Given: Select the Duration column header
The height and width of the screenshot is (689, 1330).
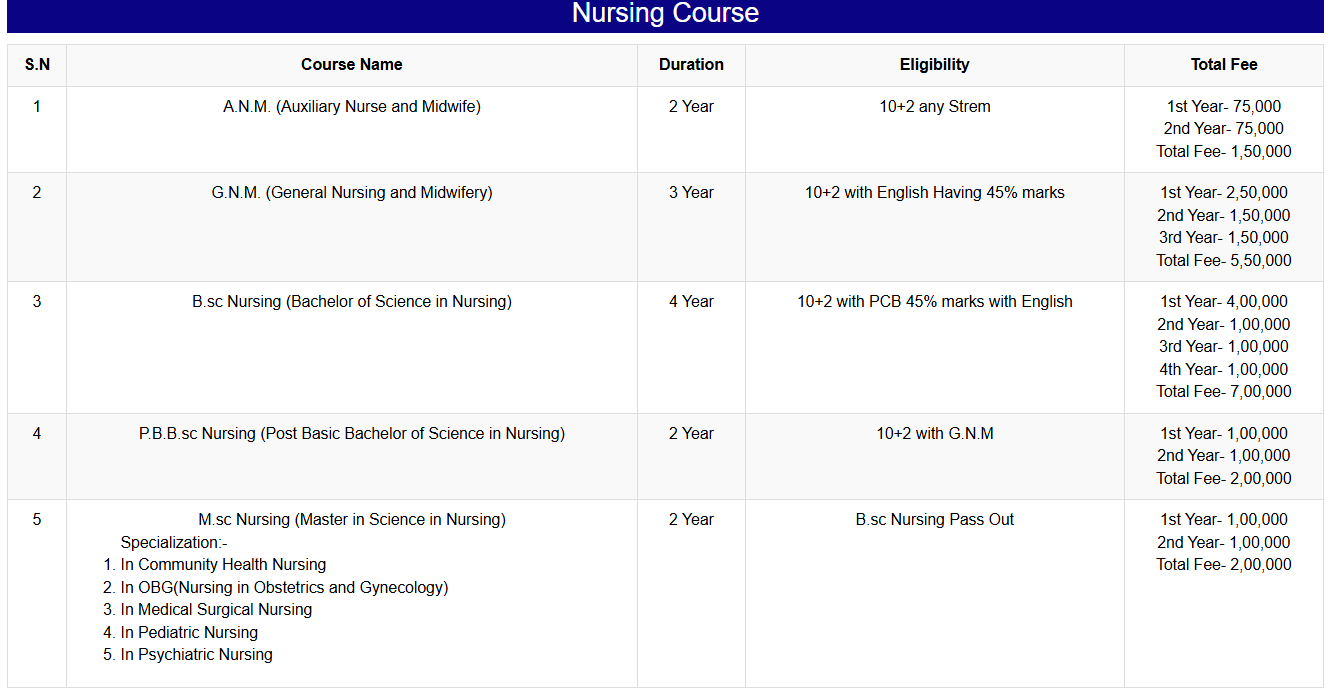Looking at the screenshot, I should [x=691, y=65].
